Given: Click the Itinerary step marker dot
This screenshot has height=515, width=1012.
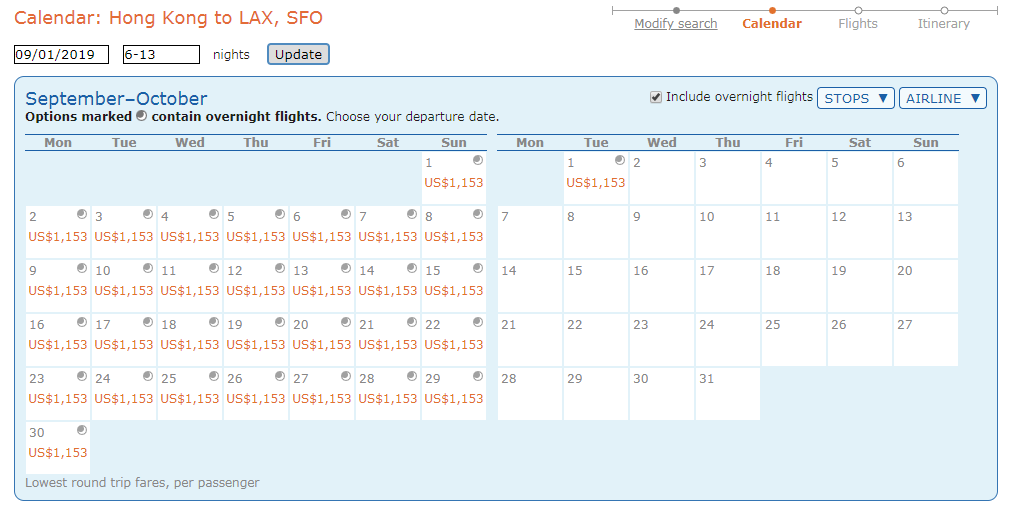Looking at the screenshot, I should point(944,10).
